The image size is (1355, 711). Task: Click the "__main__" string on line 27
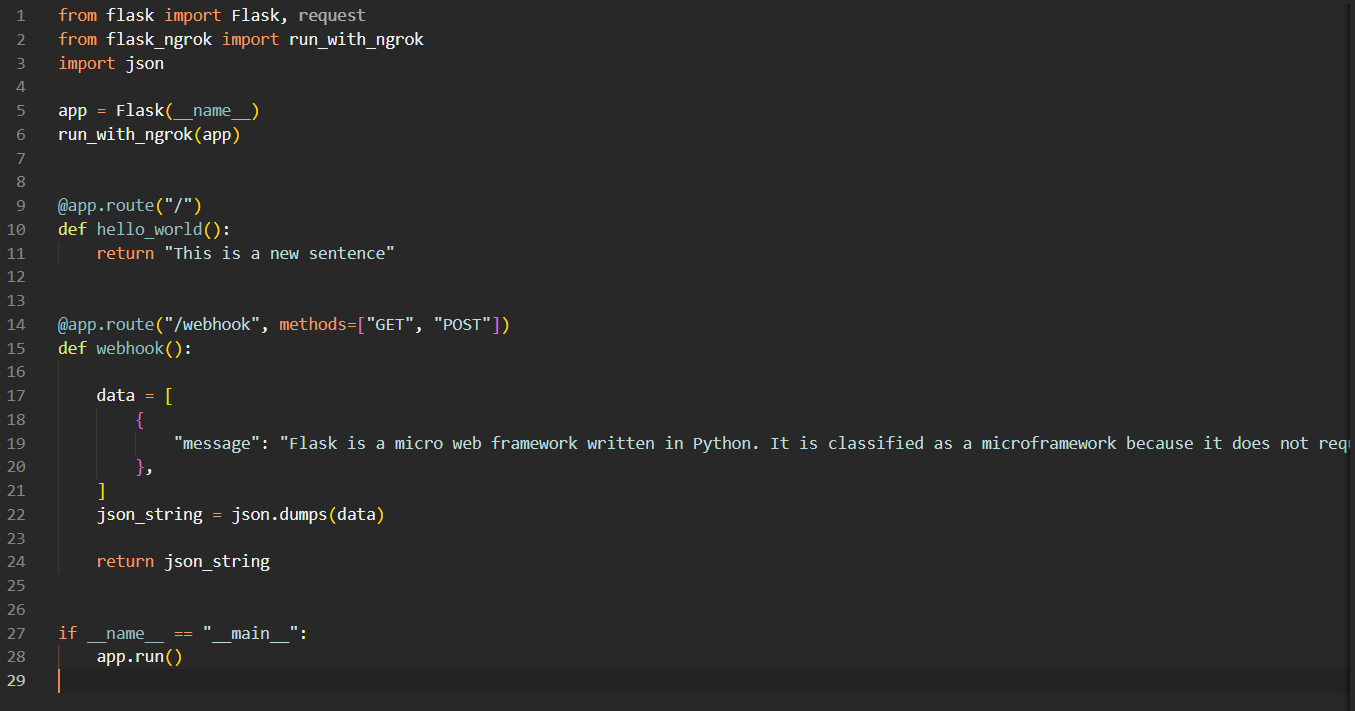(x=250, y=634)
